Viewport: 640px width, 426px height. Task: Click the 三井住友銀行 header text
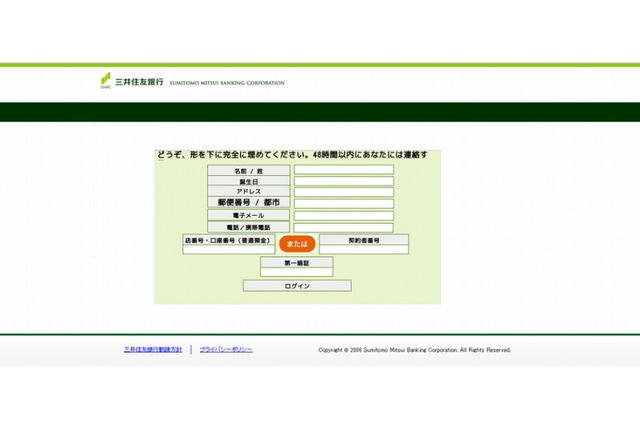pos(139,82)
